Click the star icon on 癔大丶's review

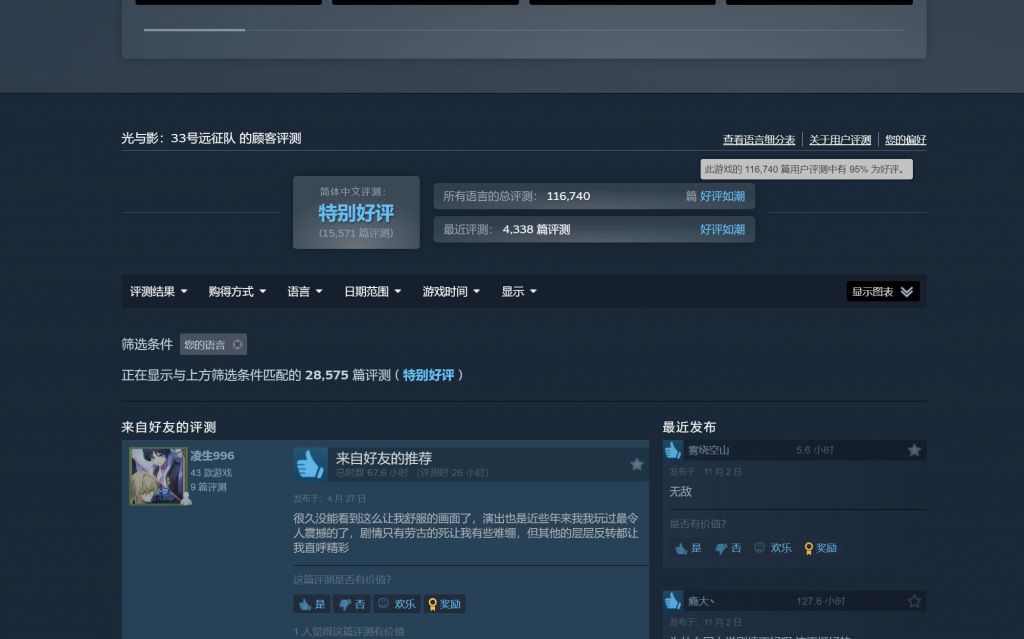(x=912, y=601)
